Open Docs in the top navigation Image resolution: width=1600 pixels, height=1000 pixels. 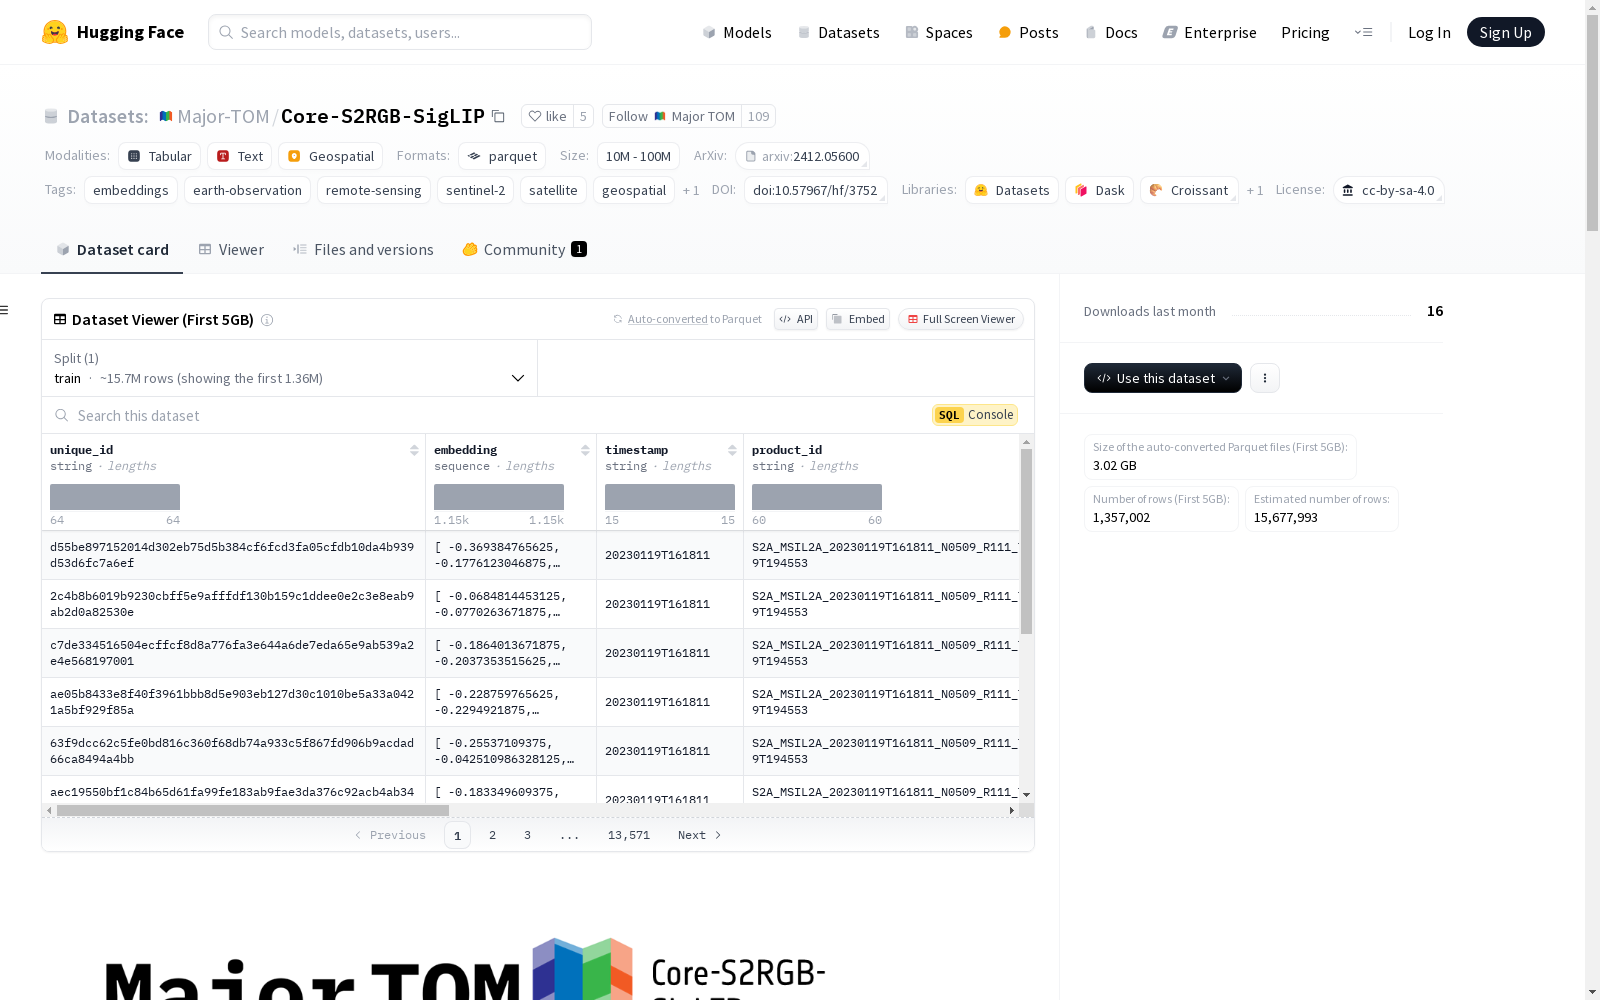point(1111,32)
